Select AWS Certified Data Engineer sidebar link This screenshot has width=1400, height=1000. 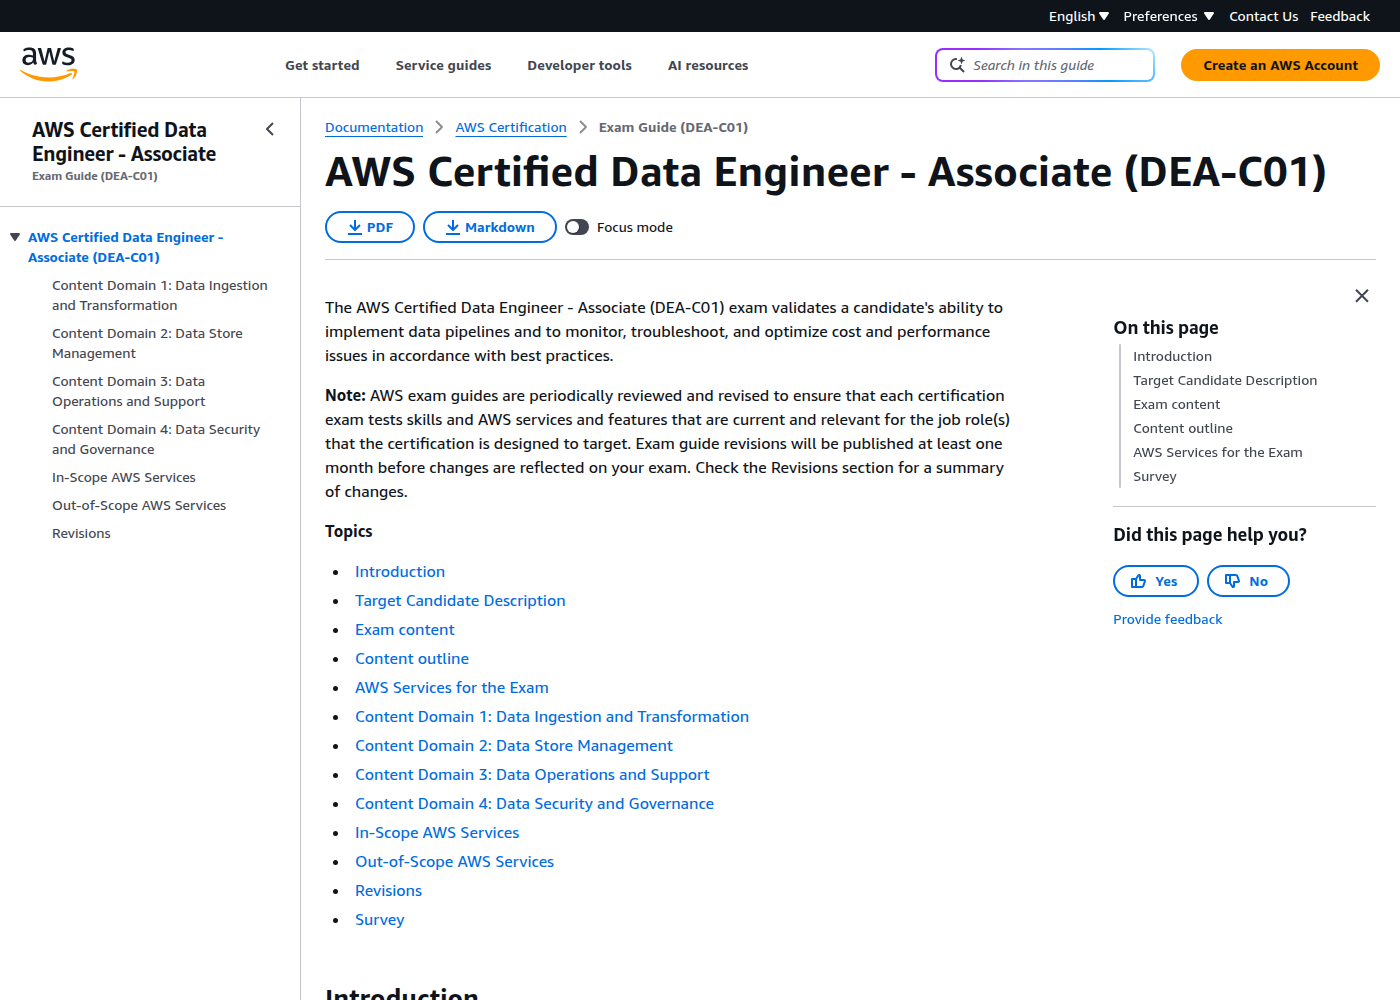[x=126, y=247]
